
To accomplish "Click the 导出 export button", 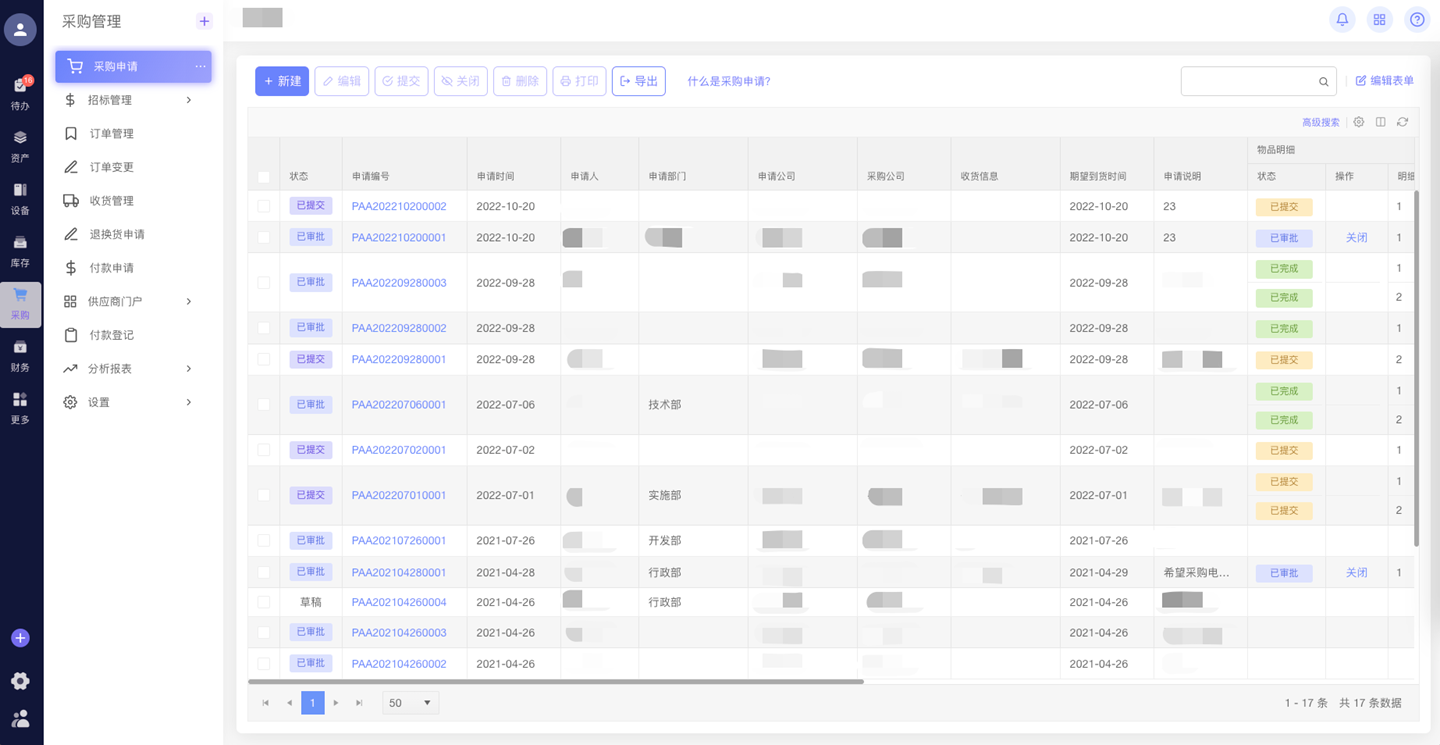I will (x=639, y=81).
